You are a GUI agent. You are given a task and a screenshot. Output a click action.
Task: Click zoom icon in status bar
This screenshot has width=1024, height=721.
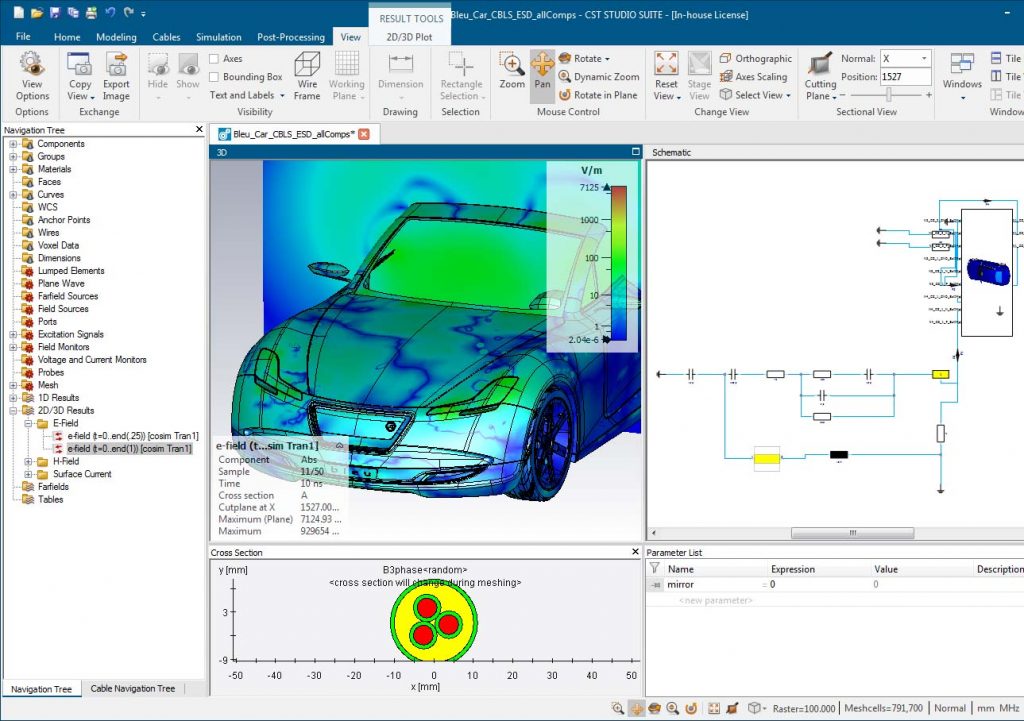pos(617,708)
